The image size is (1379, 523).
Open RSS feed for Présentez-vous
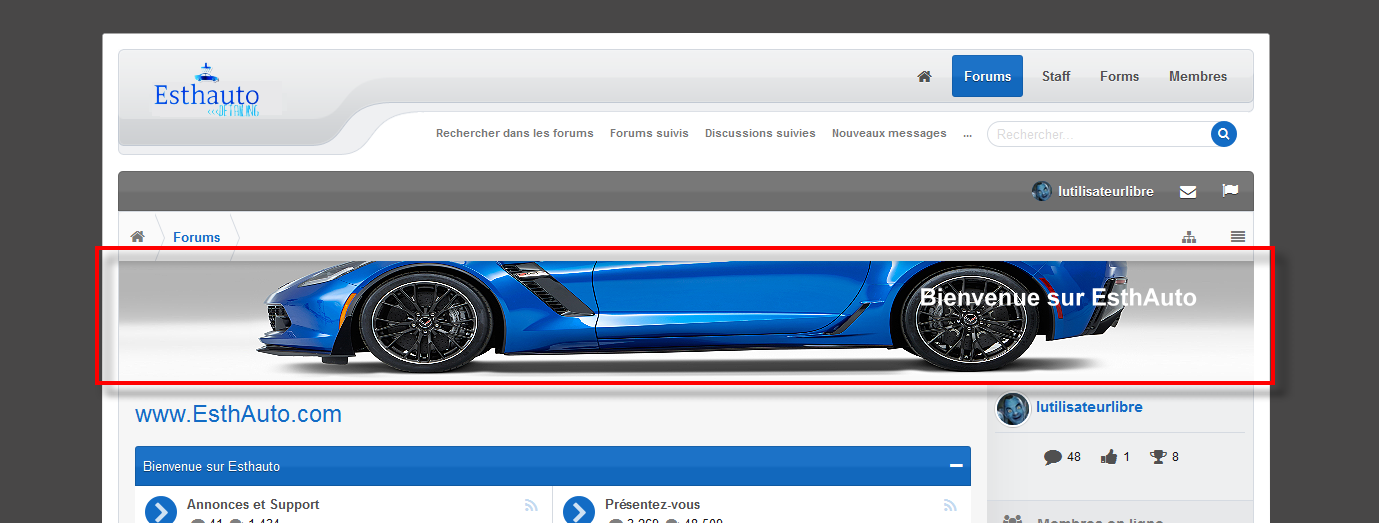click(949, 506)
